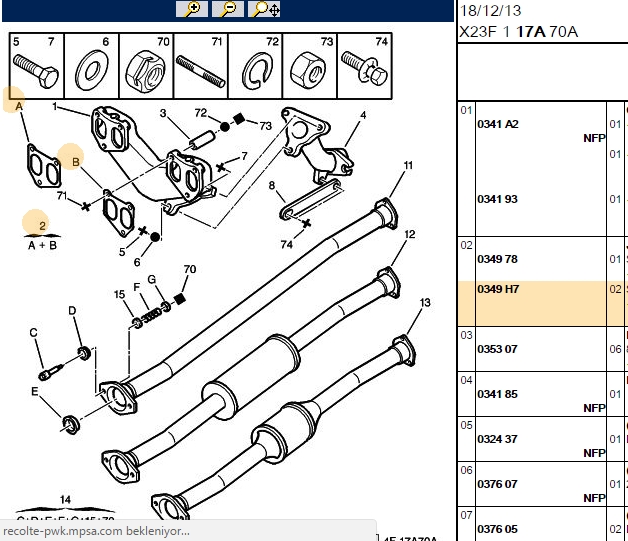Click NFP label in 0341 A2 row
Image resolution: width=628 pixels, height=541 pixels.
[594, 138]
